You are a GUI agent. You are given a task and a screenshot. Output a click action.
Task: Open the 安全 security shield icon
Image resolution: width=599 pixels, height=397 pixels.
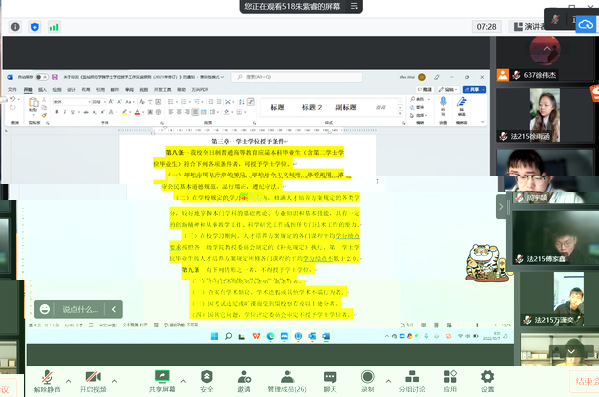tap(207, 381)
